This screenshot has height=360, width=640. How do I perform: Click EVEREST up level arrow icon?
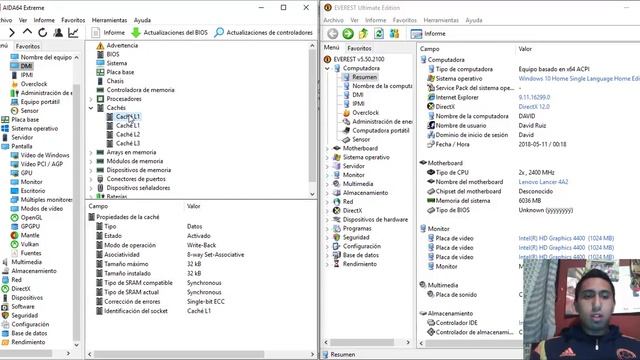point(363,33)
